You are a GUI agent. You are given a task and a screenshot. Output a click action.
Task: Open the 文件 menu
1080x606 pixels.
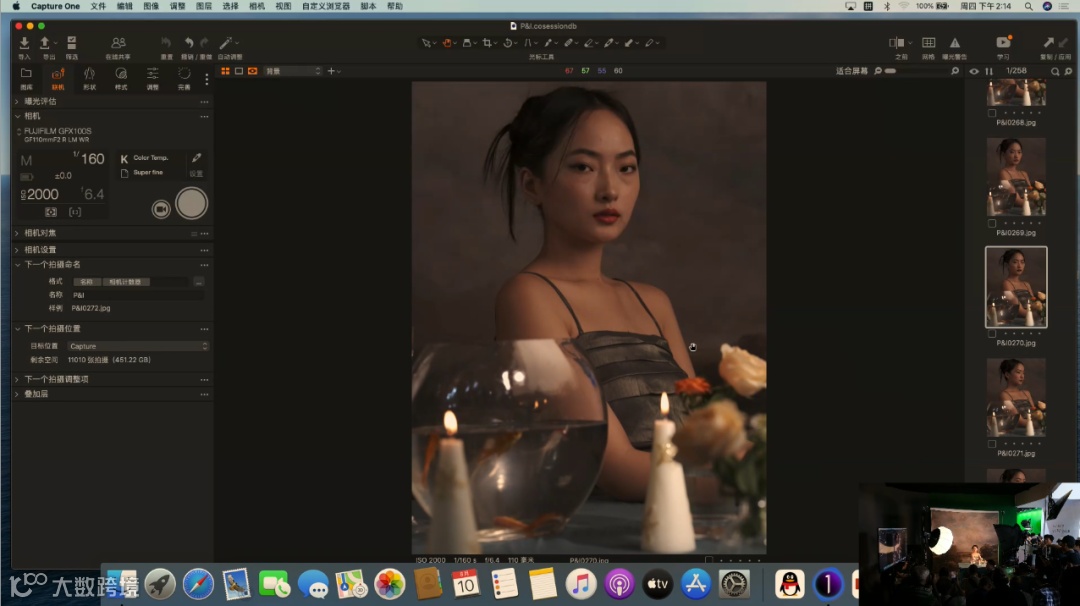pyautogui.click(x=98, y=6)
